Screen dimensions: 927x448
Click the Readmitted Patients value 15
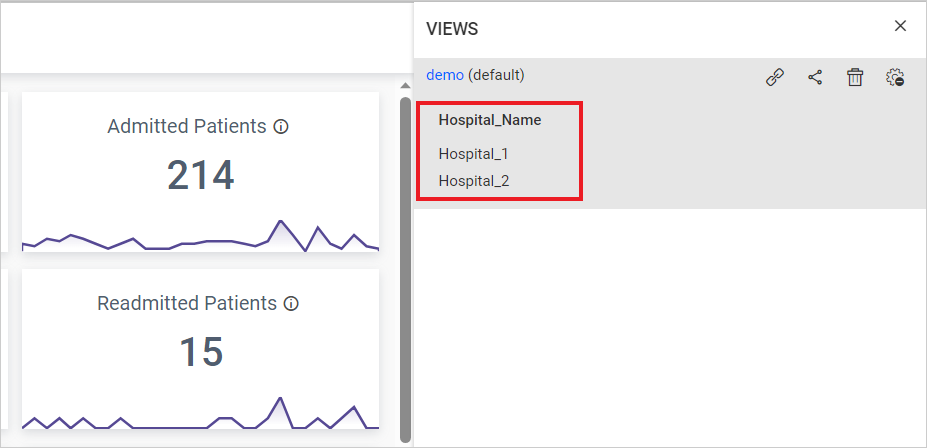(200, 352)
